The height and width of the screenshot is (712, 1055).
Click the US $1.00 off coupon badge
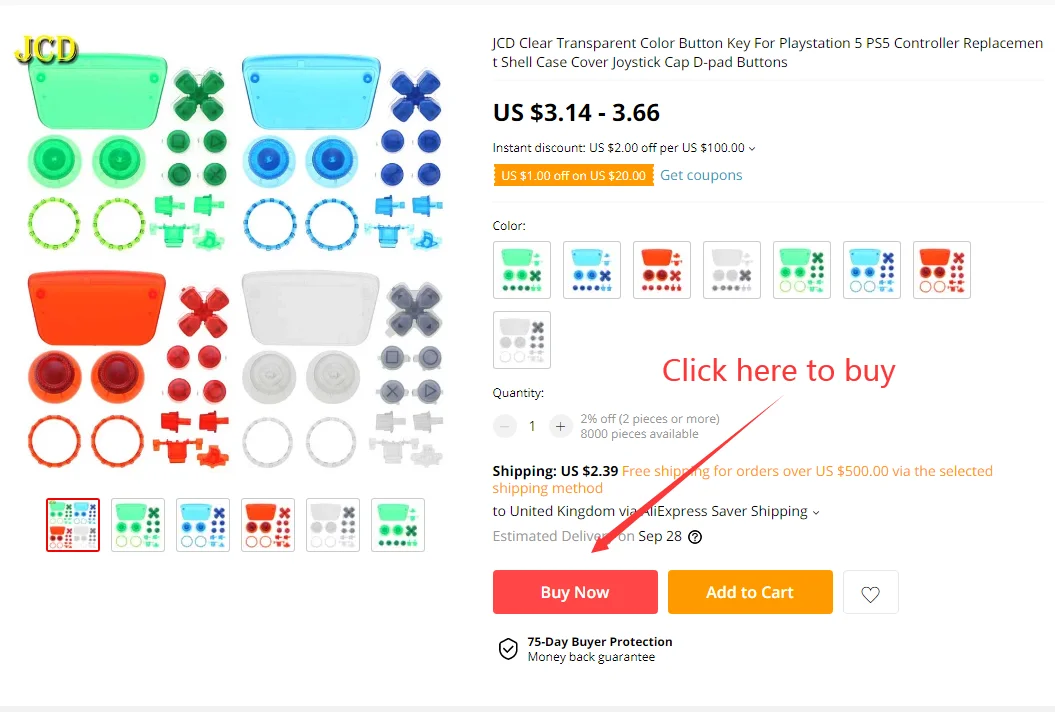(x=573, y=175)
